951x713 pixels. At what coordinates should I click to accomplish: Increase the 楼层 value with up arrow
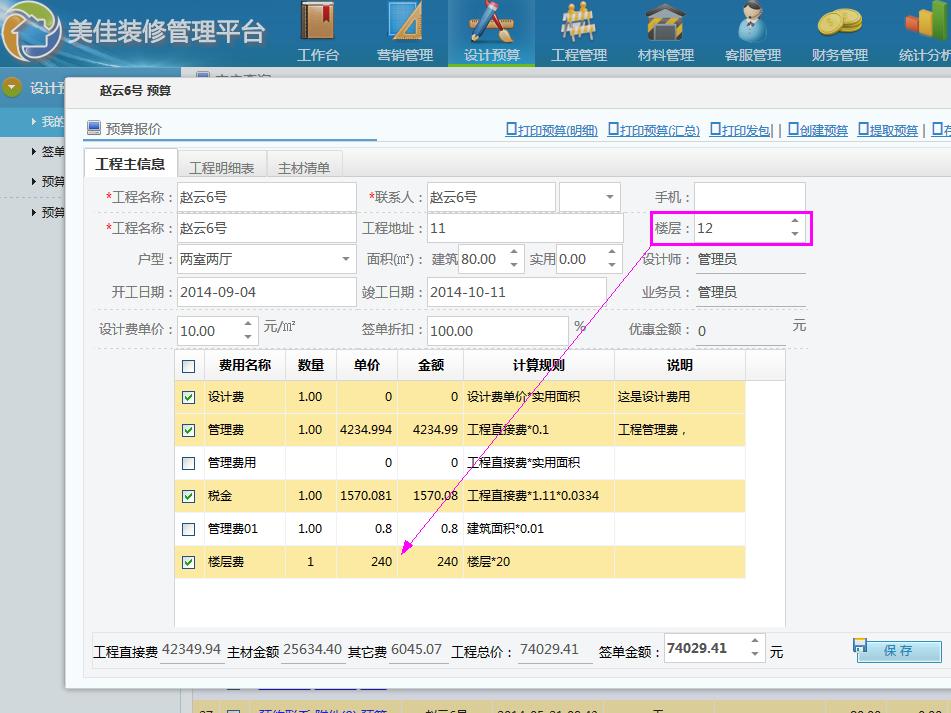click(x=795, y=222)
